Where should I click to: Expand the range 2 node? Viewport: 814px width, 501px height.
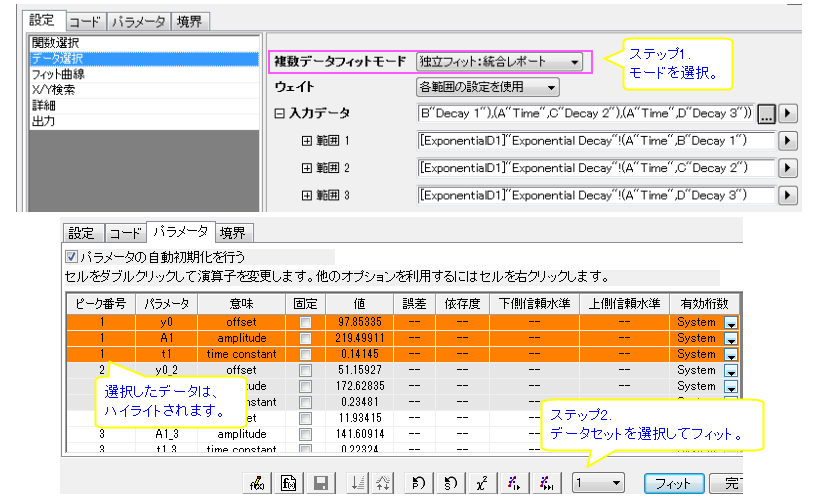tap(307, 168)
